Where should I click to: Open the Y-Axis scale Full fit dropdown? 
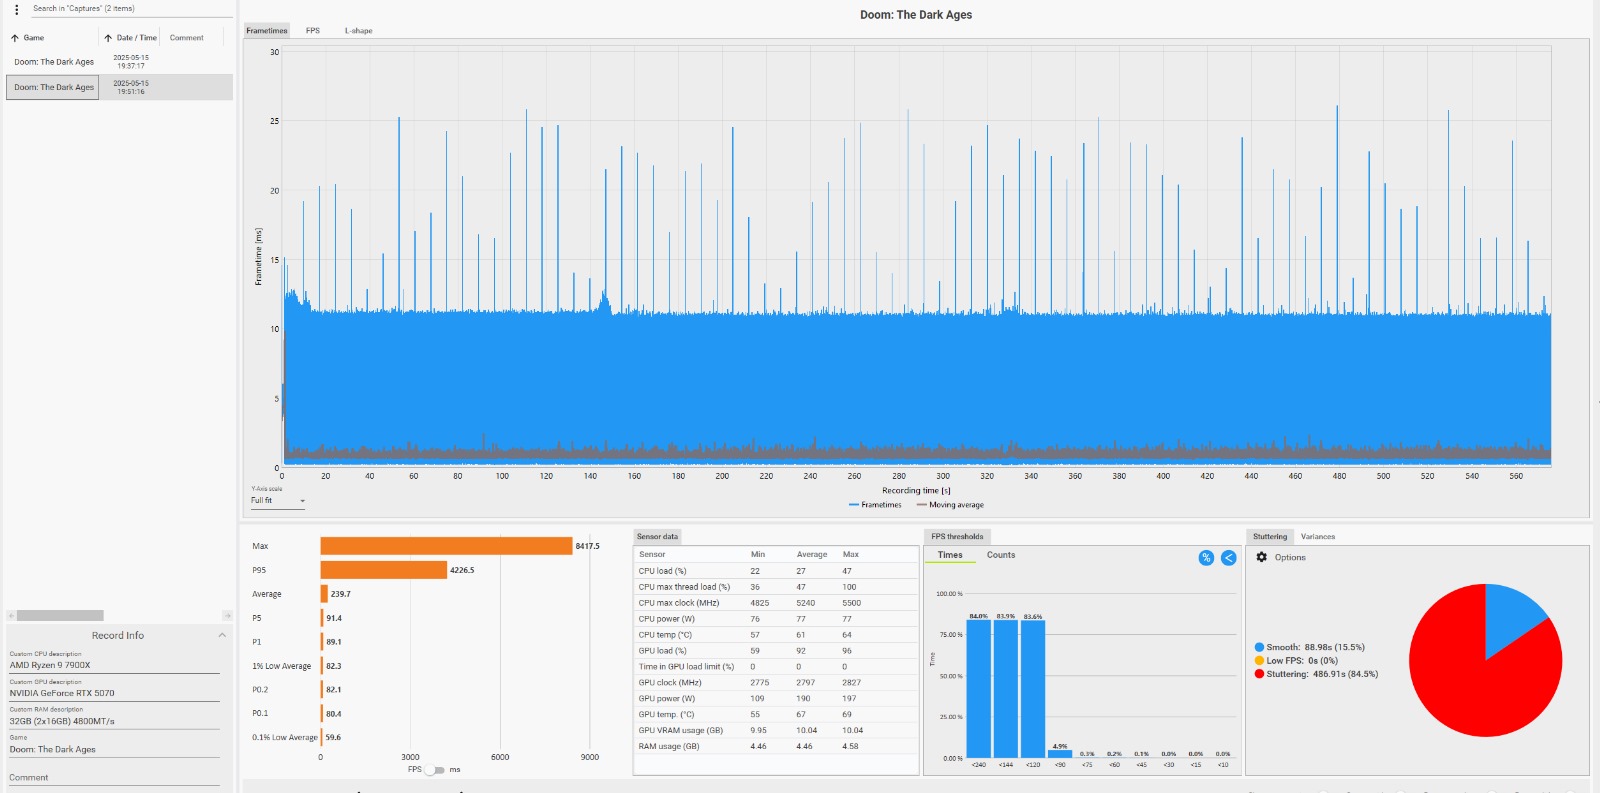coord(278,501)
